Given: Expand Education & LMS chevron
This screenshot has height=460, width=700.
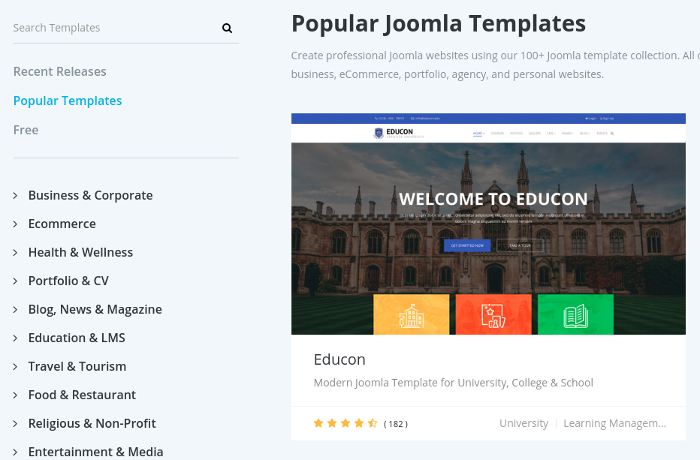Looking at the screenshot, I should (16, 338).
